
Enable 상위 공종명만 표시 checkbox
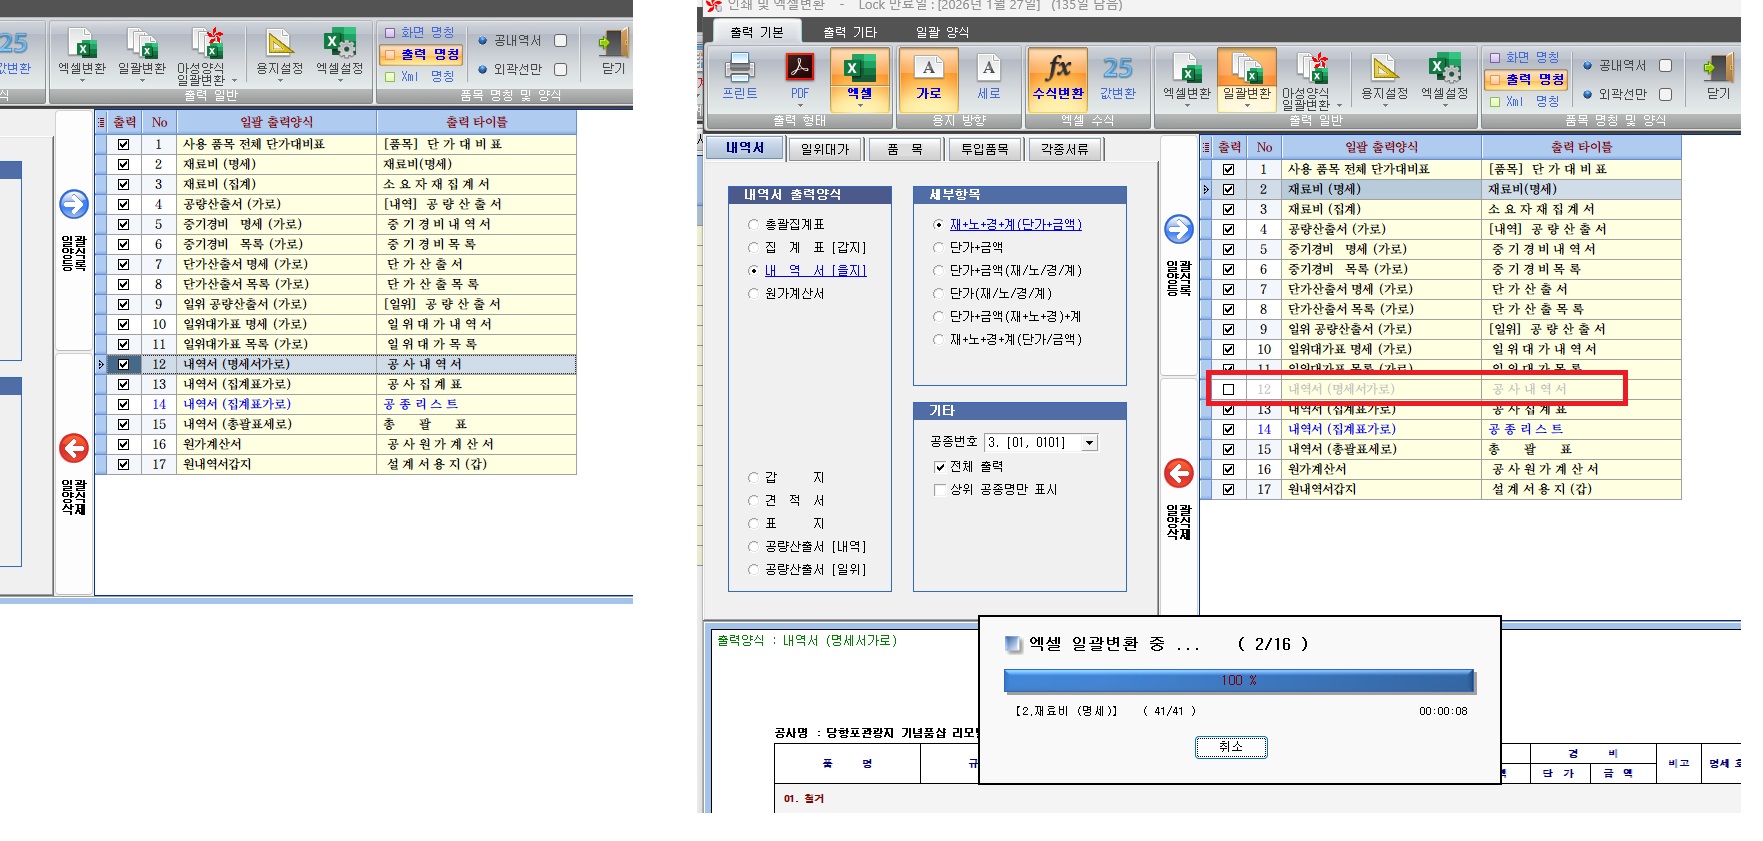pyautogui.click(x=939, y=490)
